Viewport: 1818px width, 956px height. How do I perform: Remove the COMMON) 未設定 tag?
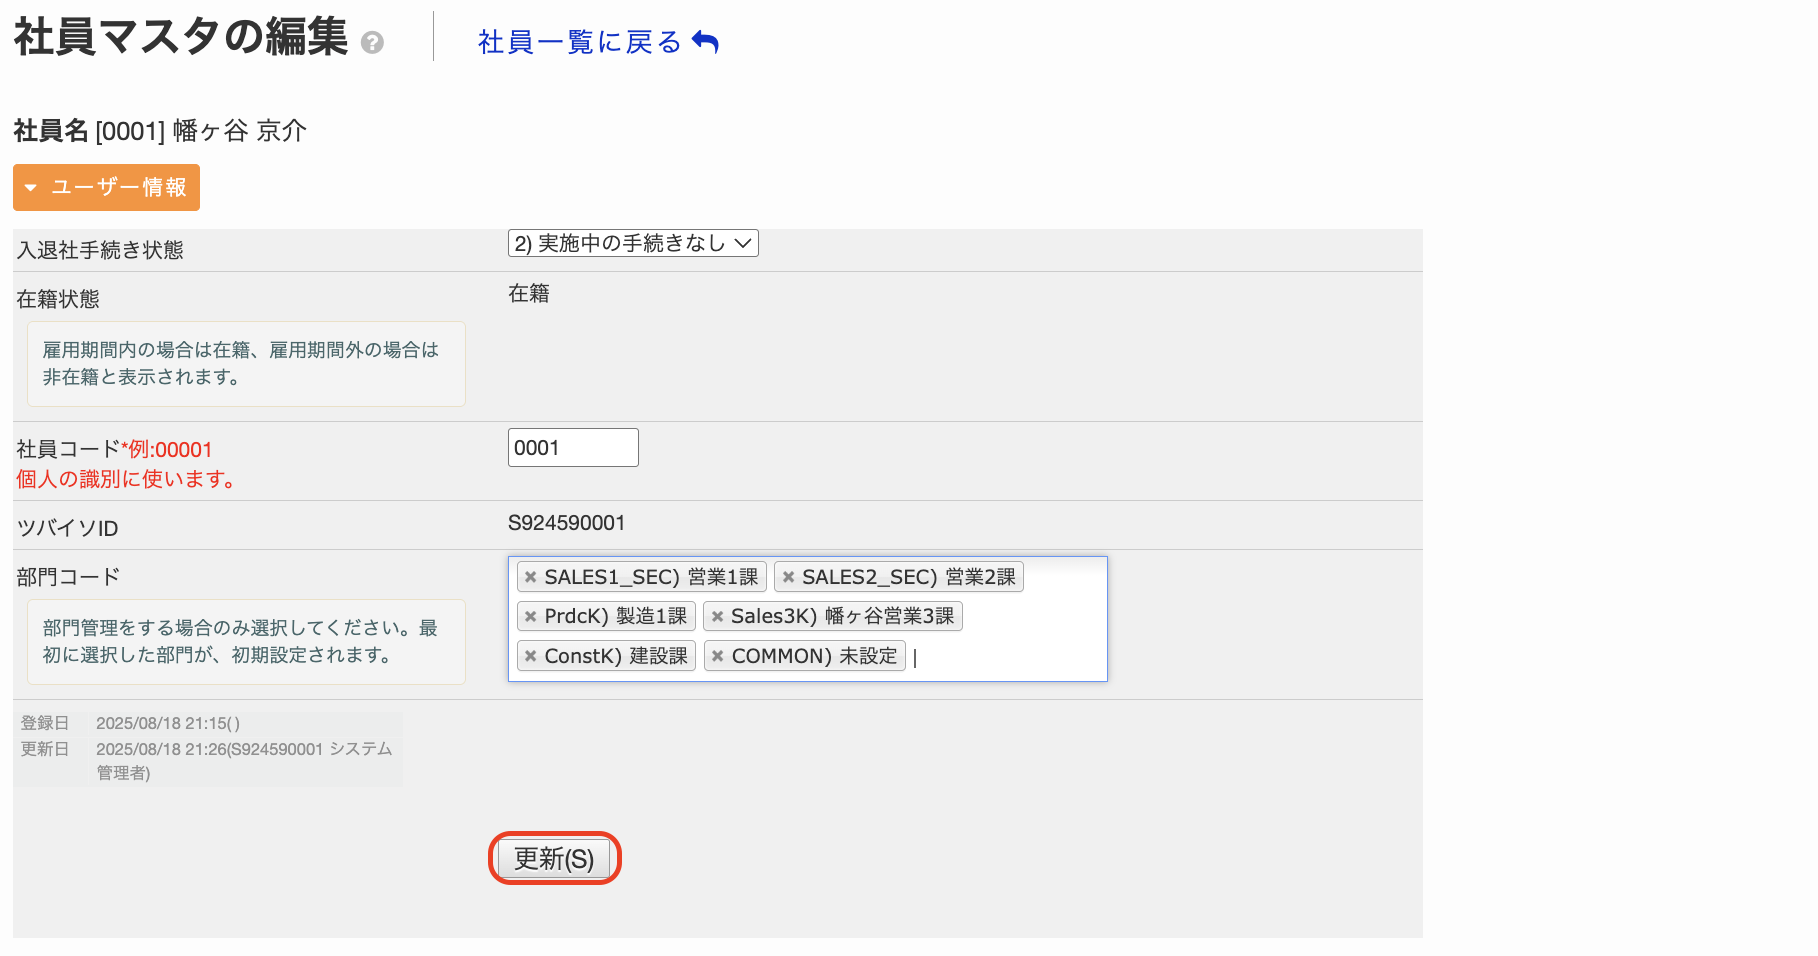coord(717,657)
